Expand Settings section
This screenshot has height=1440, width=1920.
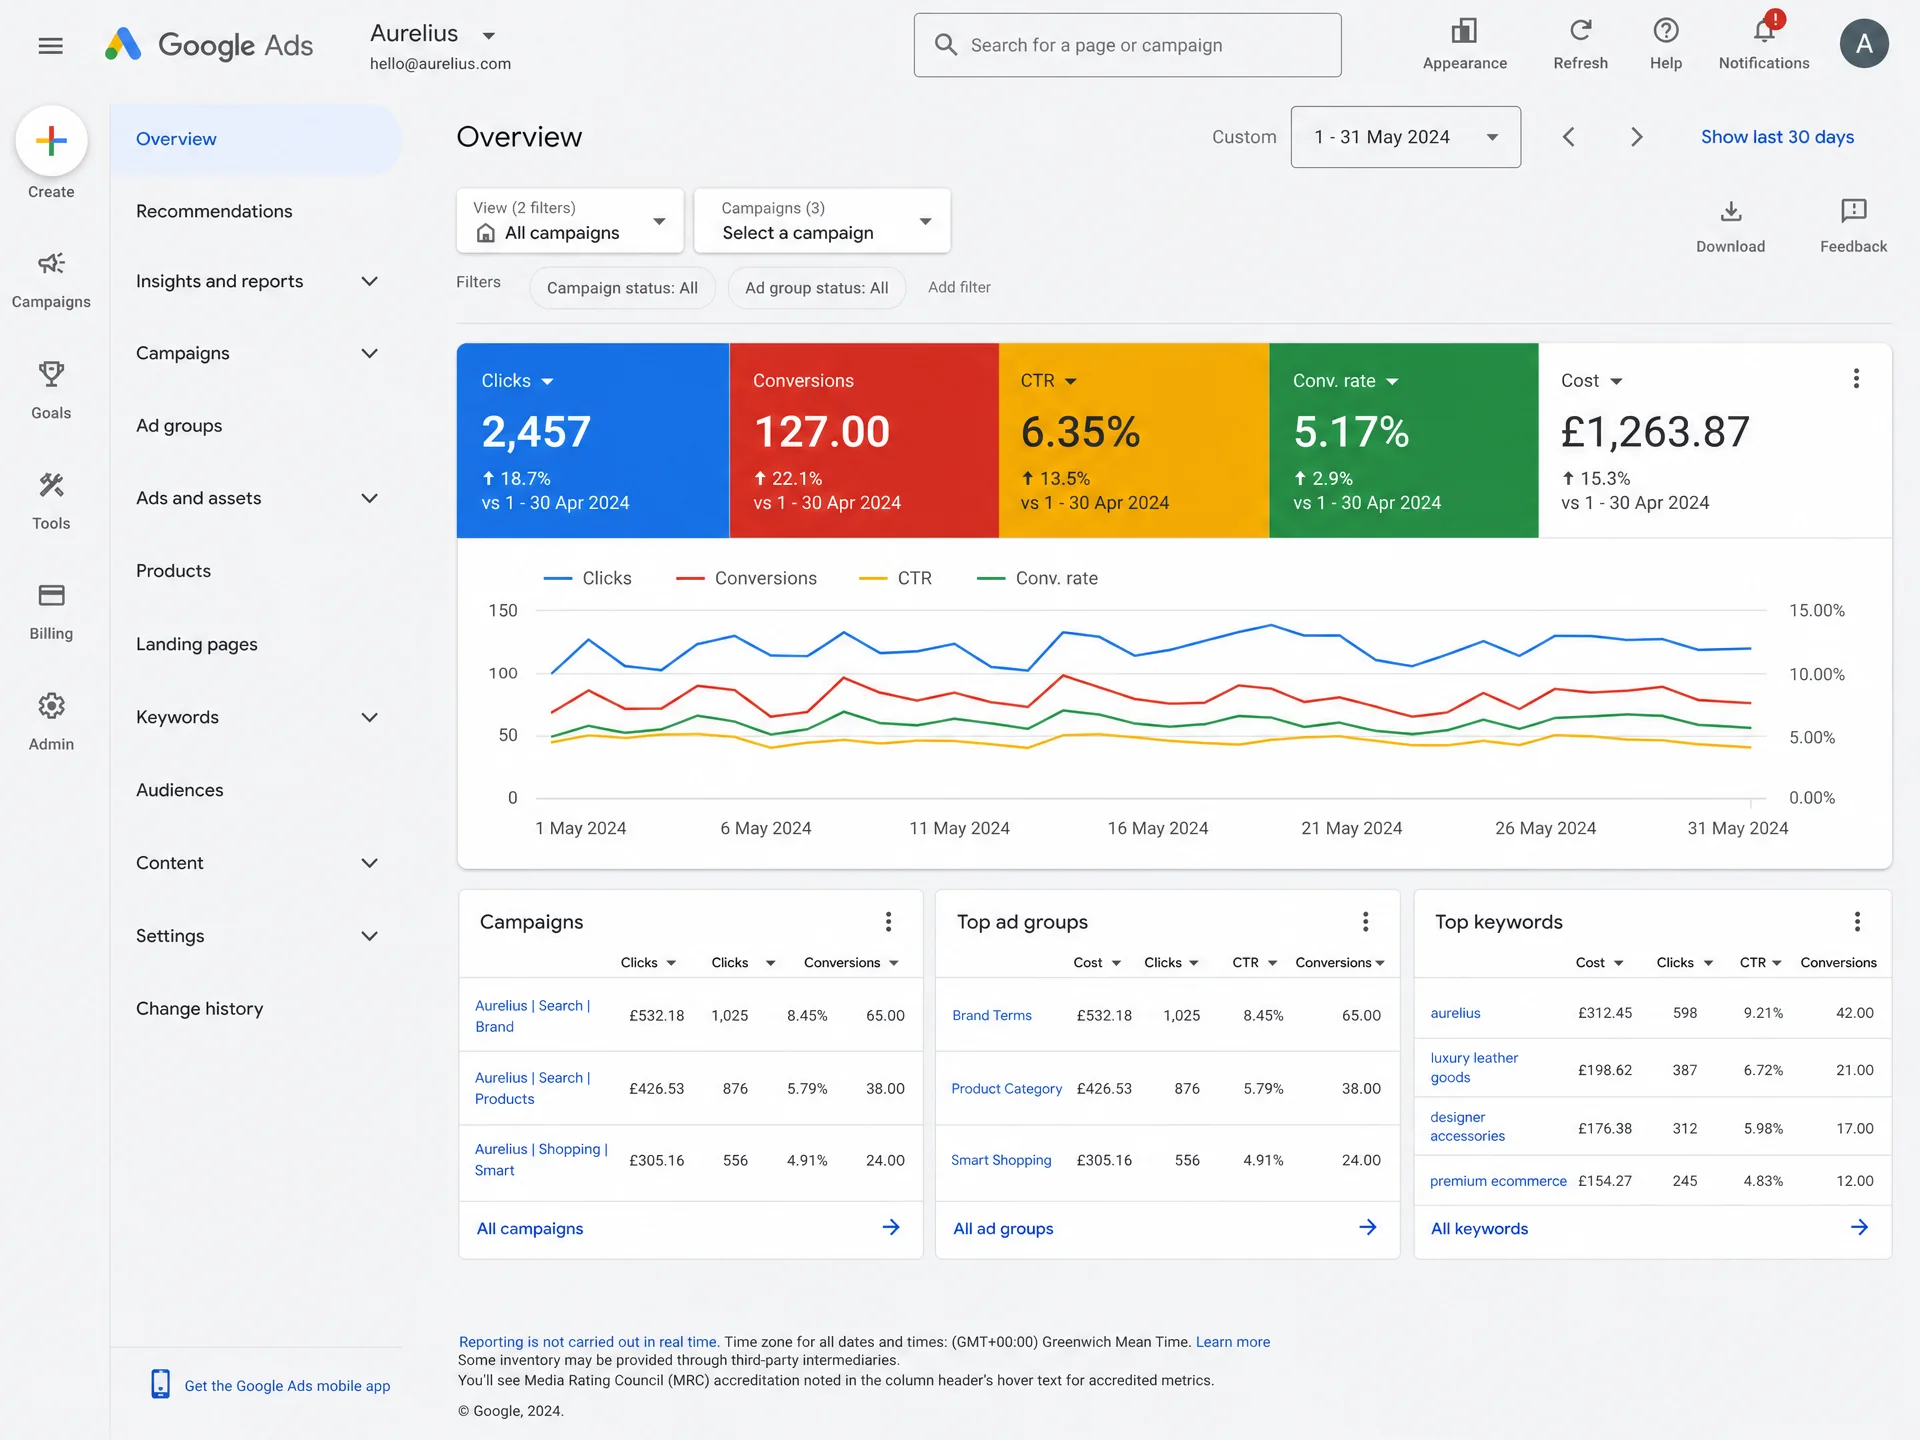[369, 937]
